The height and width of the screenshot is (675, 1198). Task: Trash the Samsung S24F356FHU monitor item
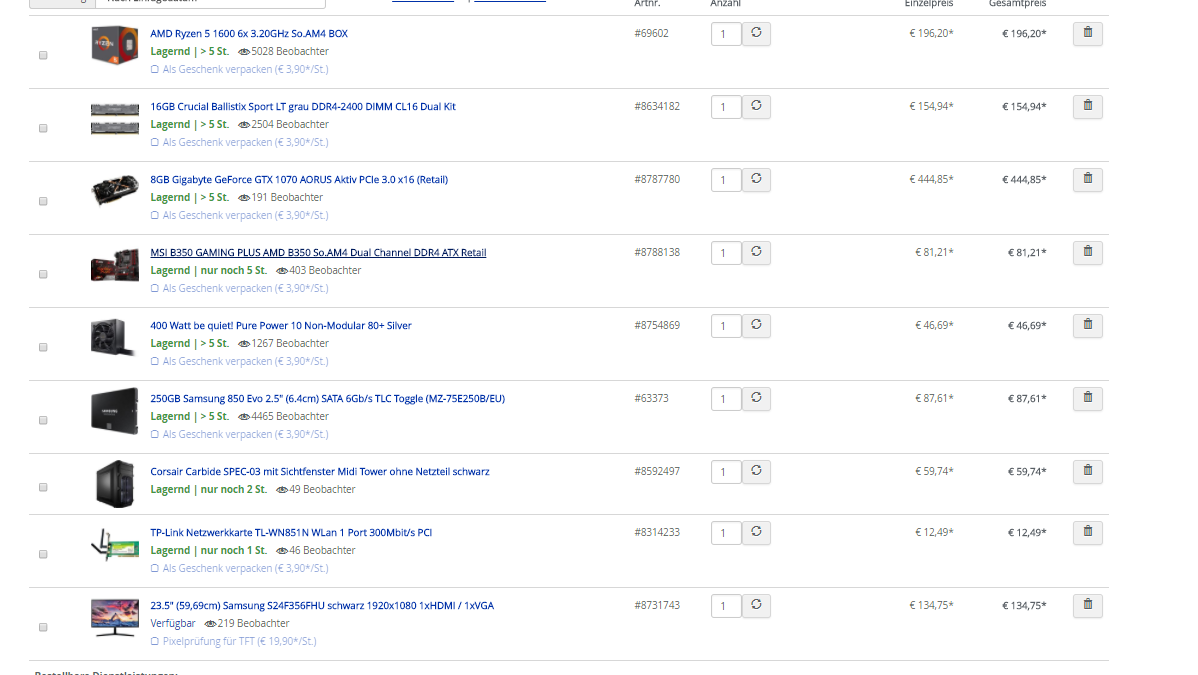(x=1087, y=605)
